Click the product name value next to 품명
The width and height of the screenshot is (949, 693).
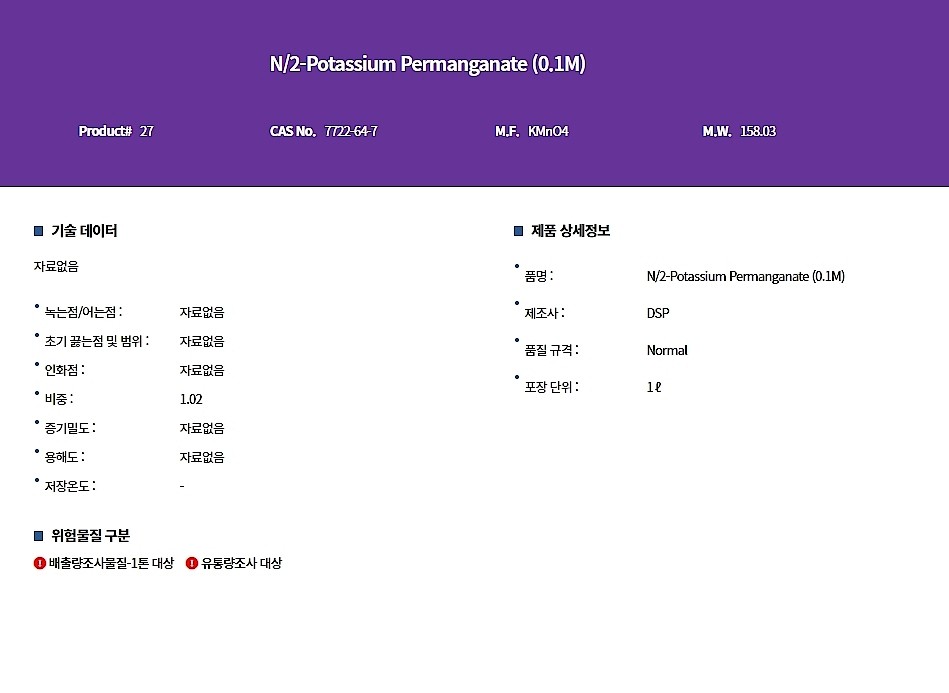click(746, 277)
